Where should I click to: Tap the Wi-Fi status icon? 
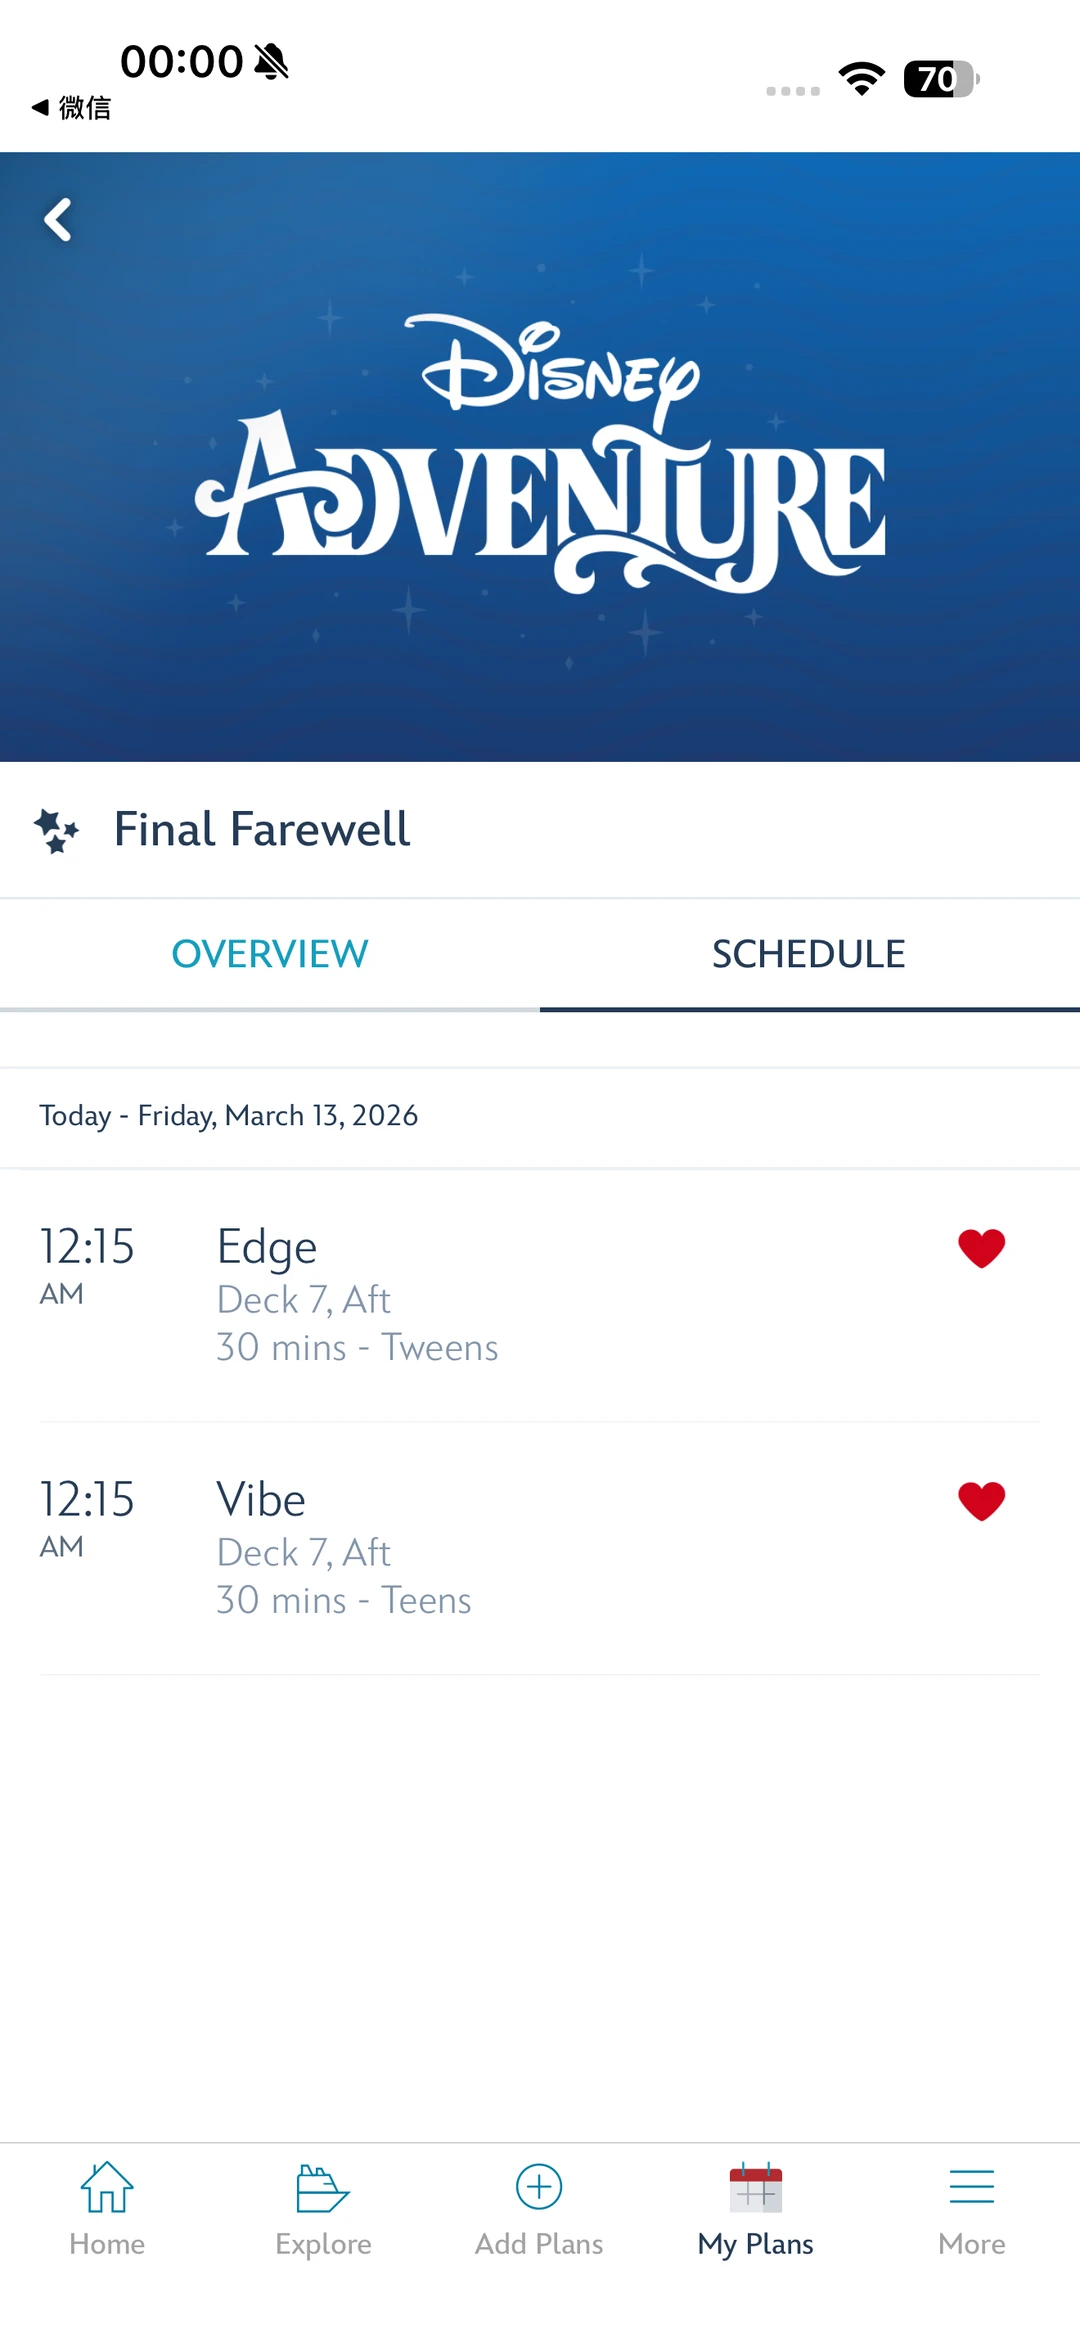click(862, 79)
